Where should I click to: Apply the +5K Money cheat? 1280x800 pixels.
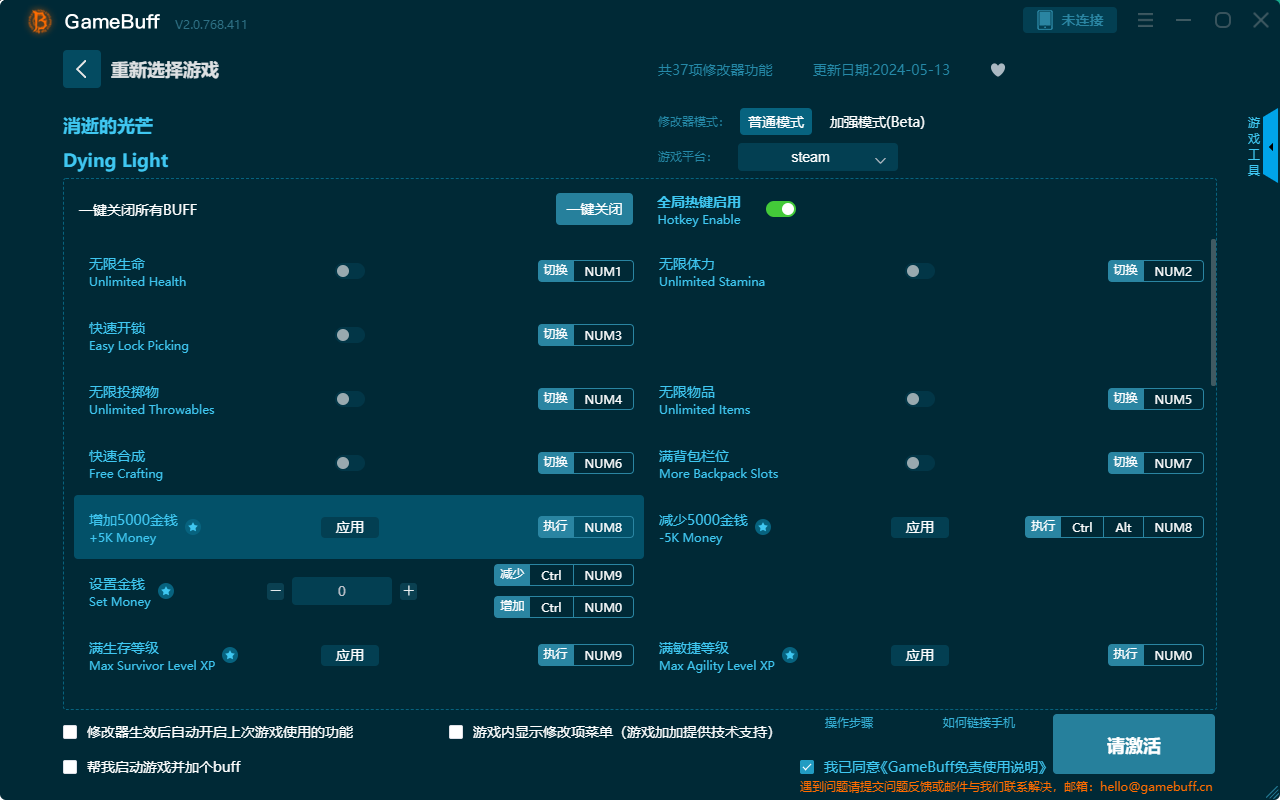click(350, 527)
